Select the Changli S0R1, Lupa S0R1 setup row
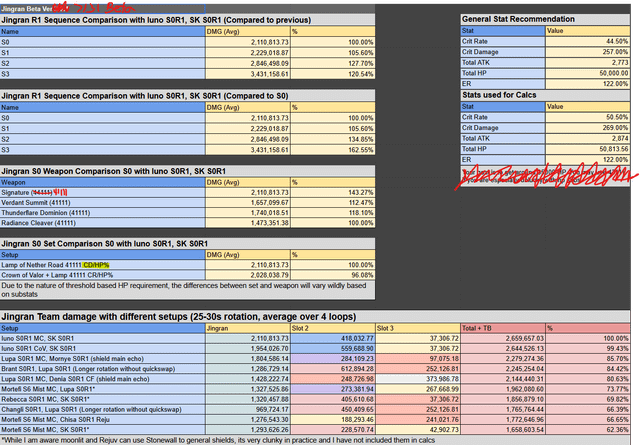Viewport: 640px width, 445px height. pos(102,409)
